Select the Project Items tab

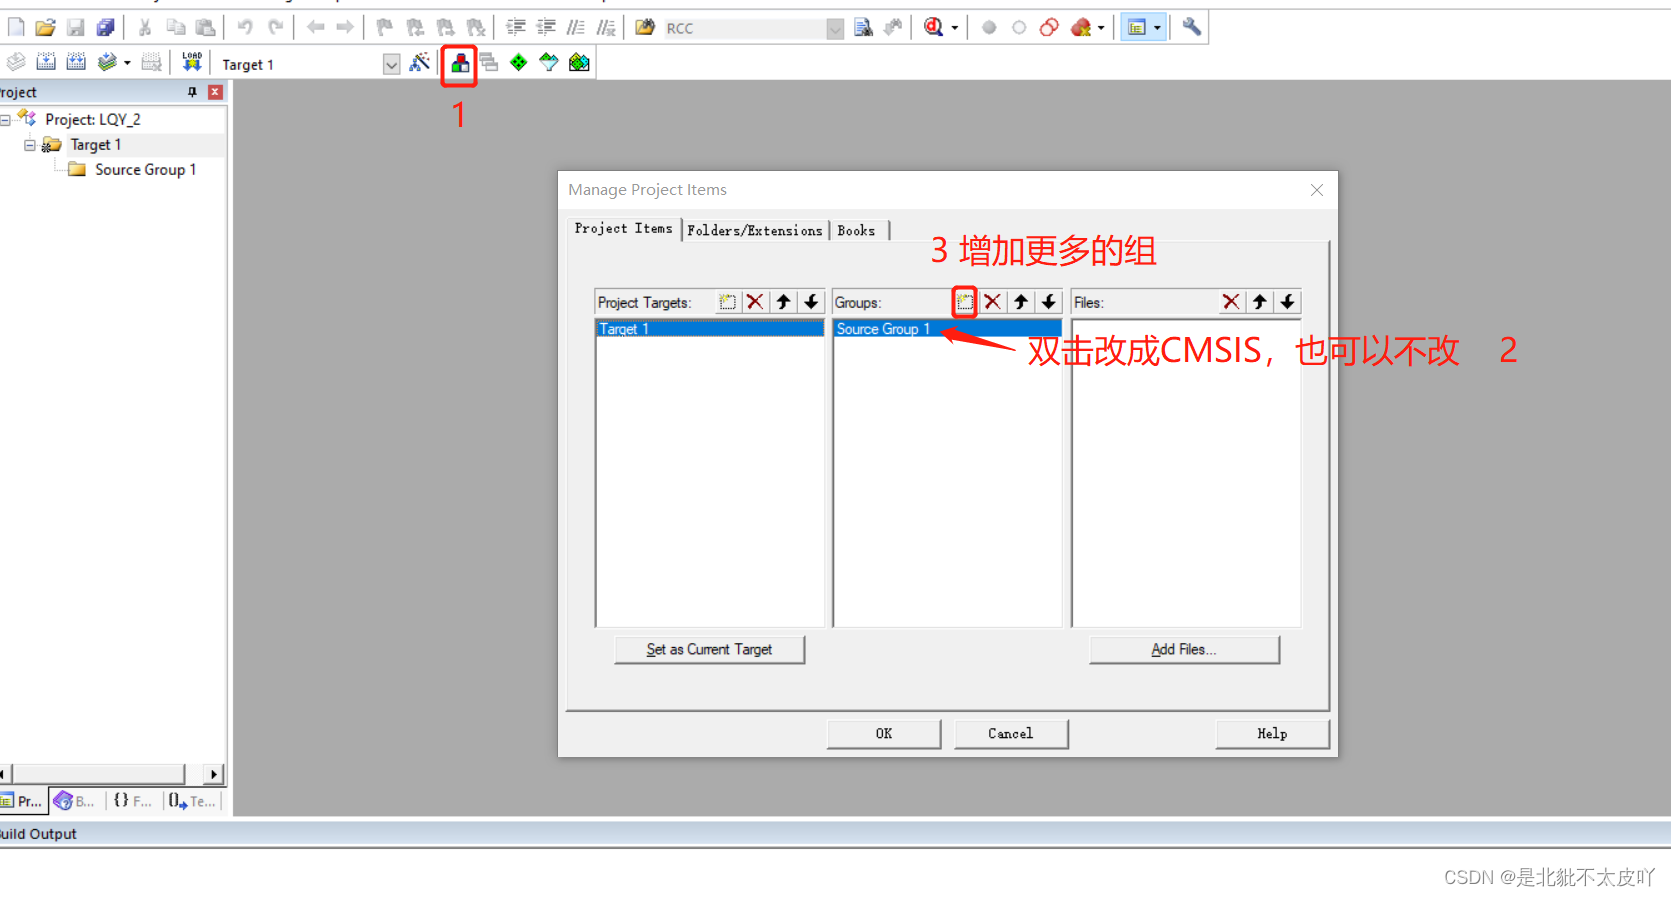click(x=624, y=229)
